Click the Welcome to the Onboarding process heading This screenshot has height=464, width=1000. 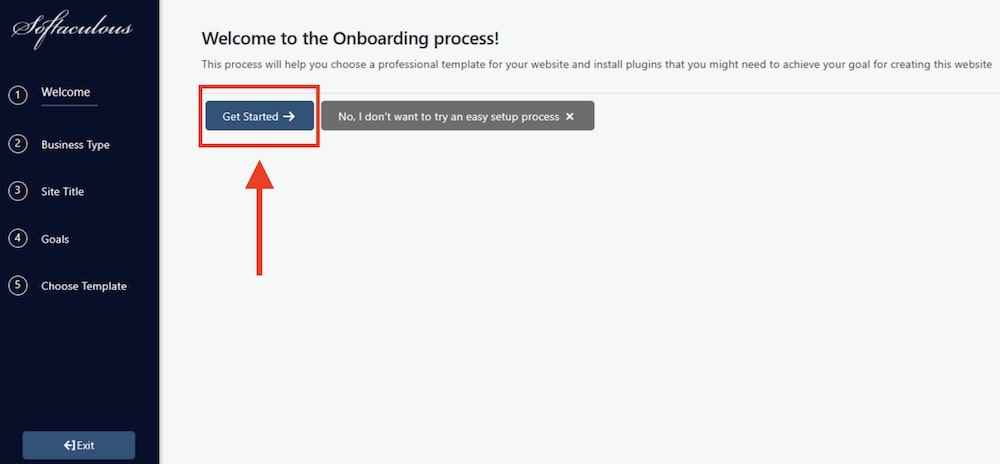tap(350, 39)
